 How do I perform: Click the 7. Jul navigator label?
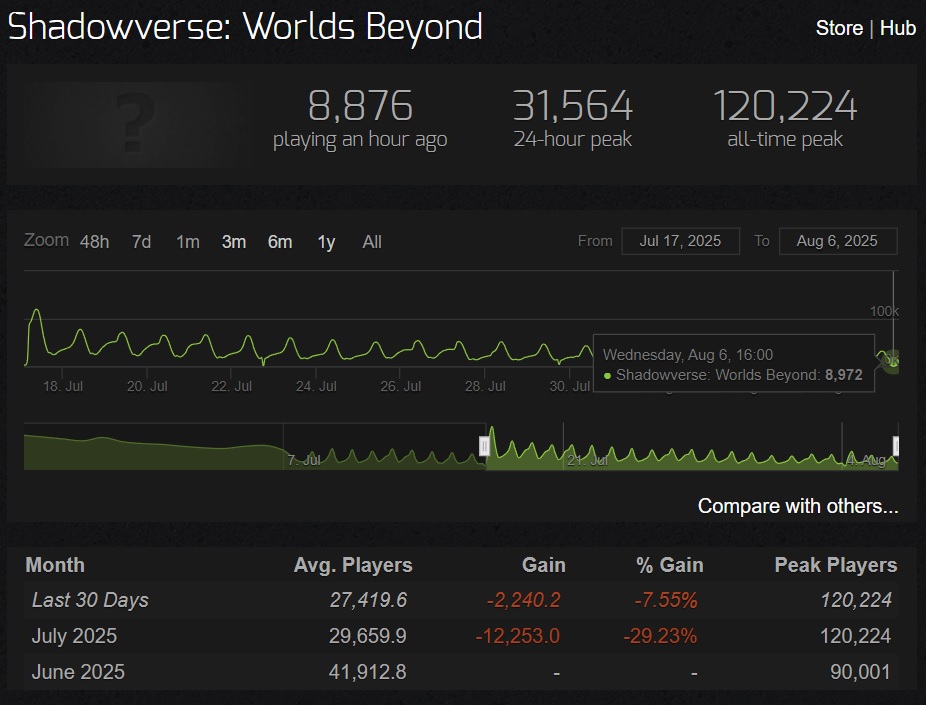[x=304, y=460]
